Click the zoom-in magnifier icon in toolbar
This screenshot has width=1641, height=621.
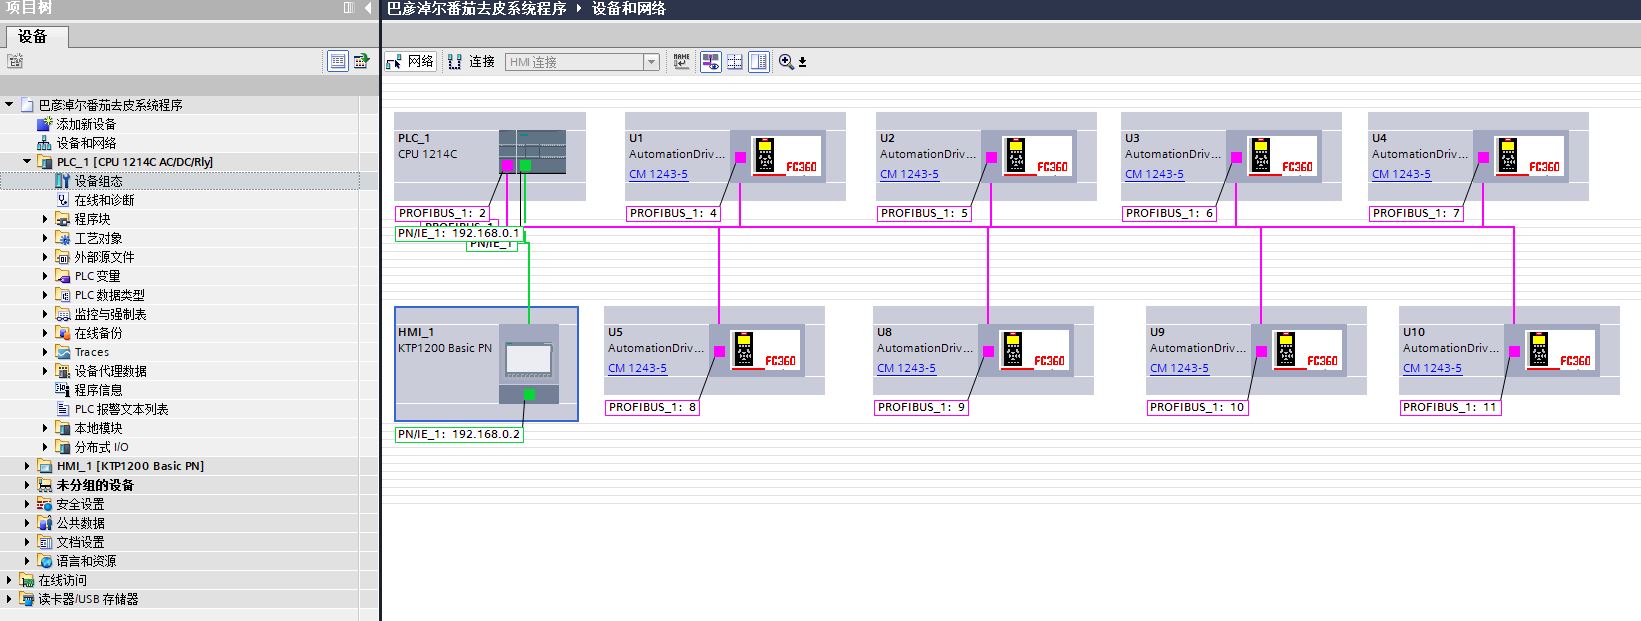[786, 62]
